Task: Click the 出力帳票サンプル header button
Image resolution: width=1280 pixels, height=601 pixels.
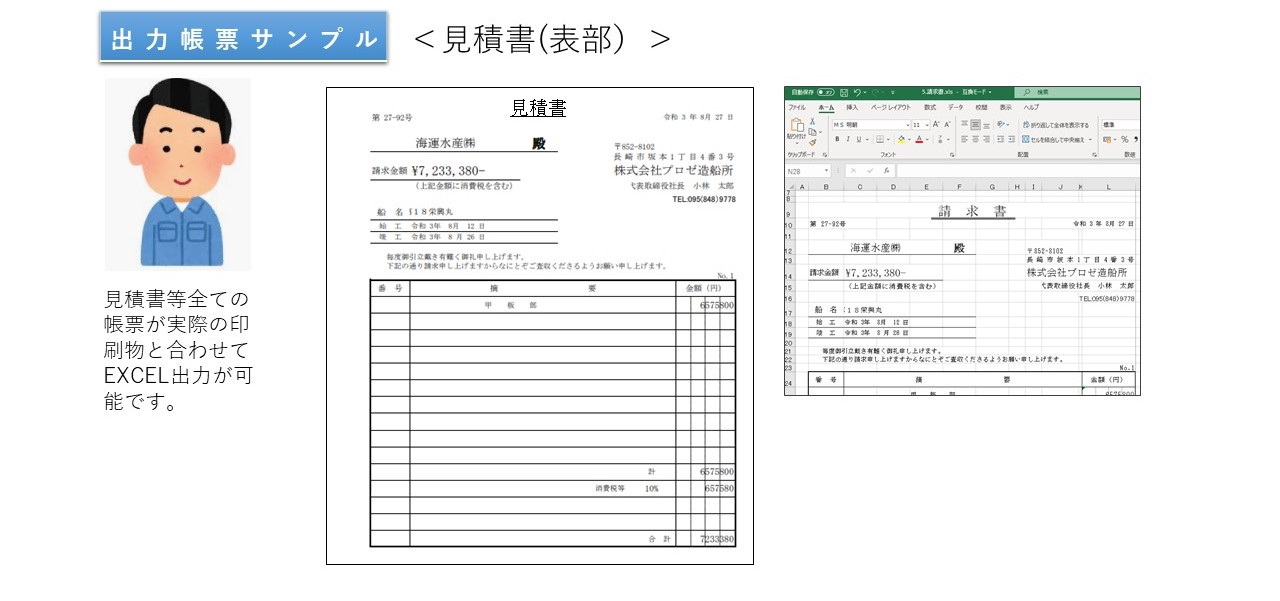Action: coord(244,39)
